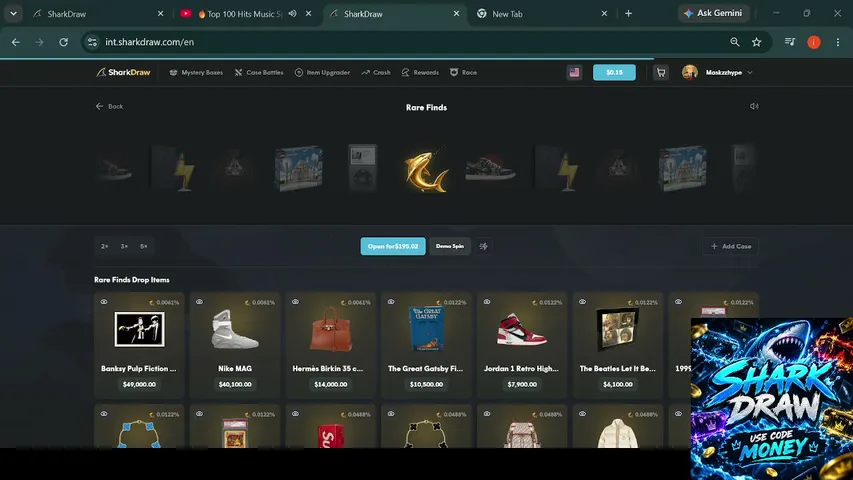Click browser forward arrow
The width and height of the screenshot is (853, 480).
coord(39,42)
